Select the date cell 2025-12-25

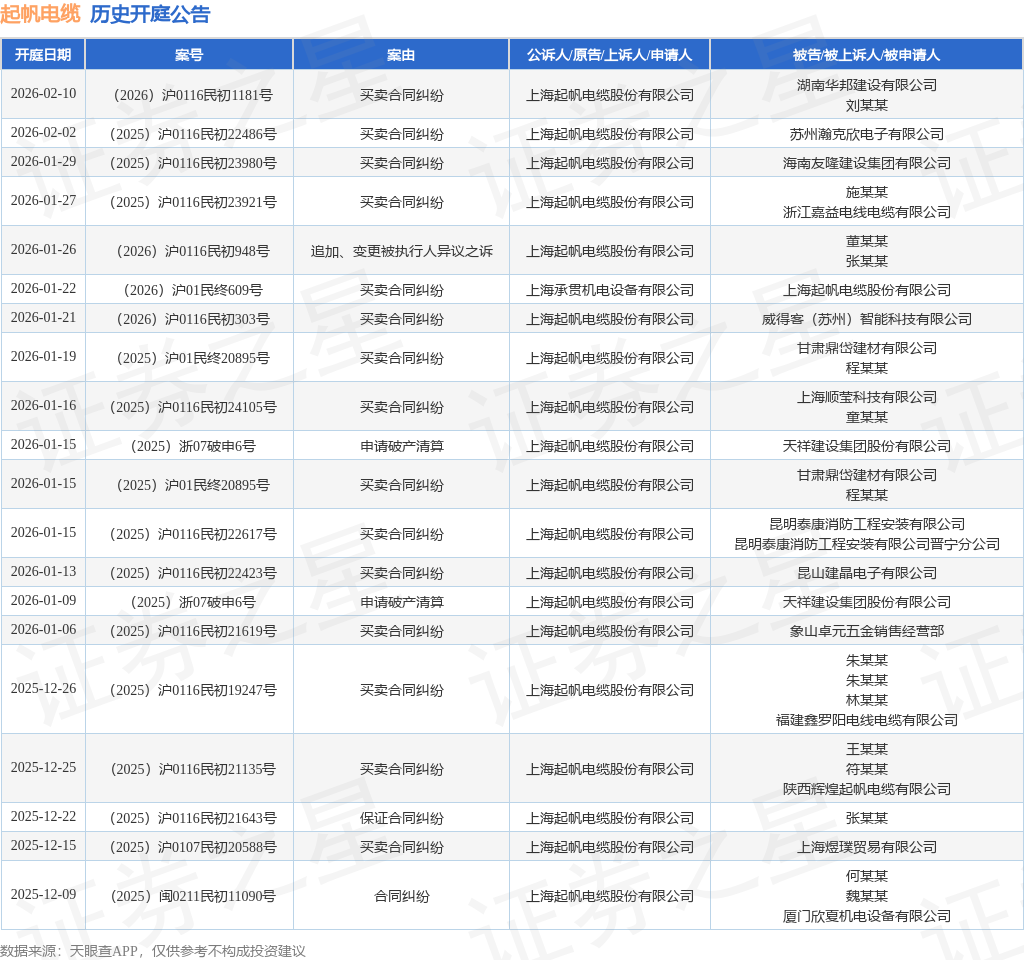(x=43, y=767)
